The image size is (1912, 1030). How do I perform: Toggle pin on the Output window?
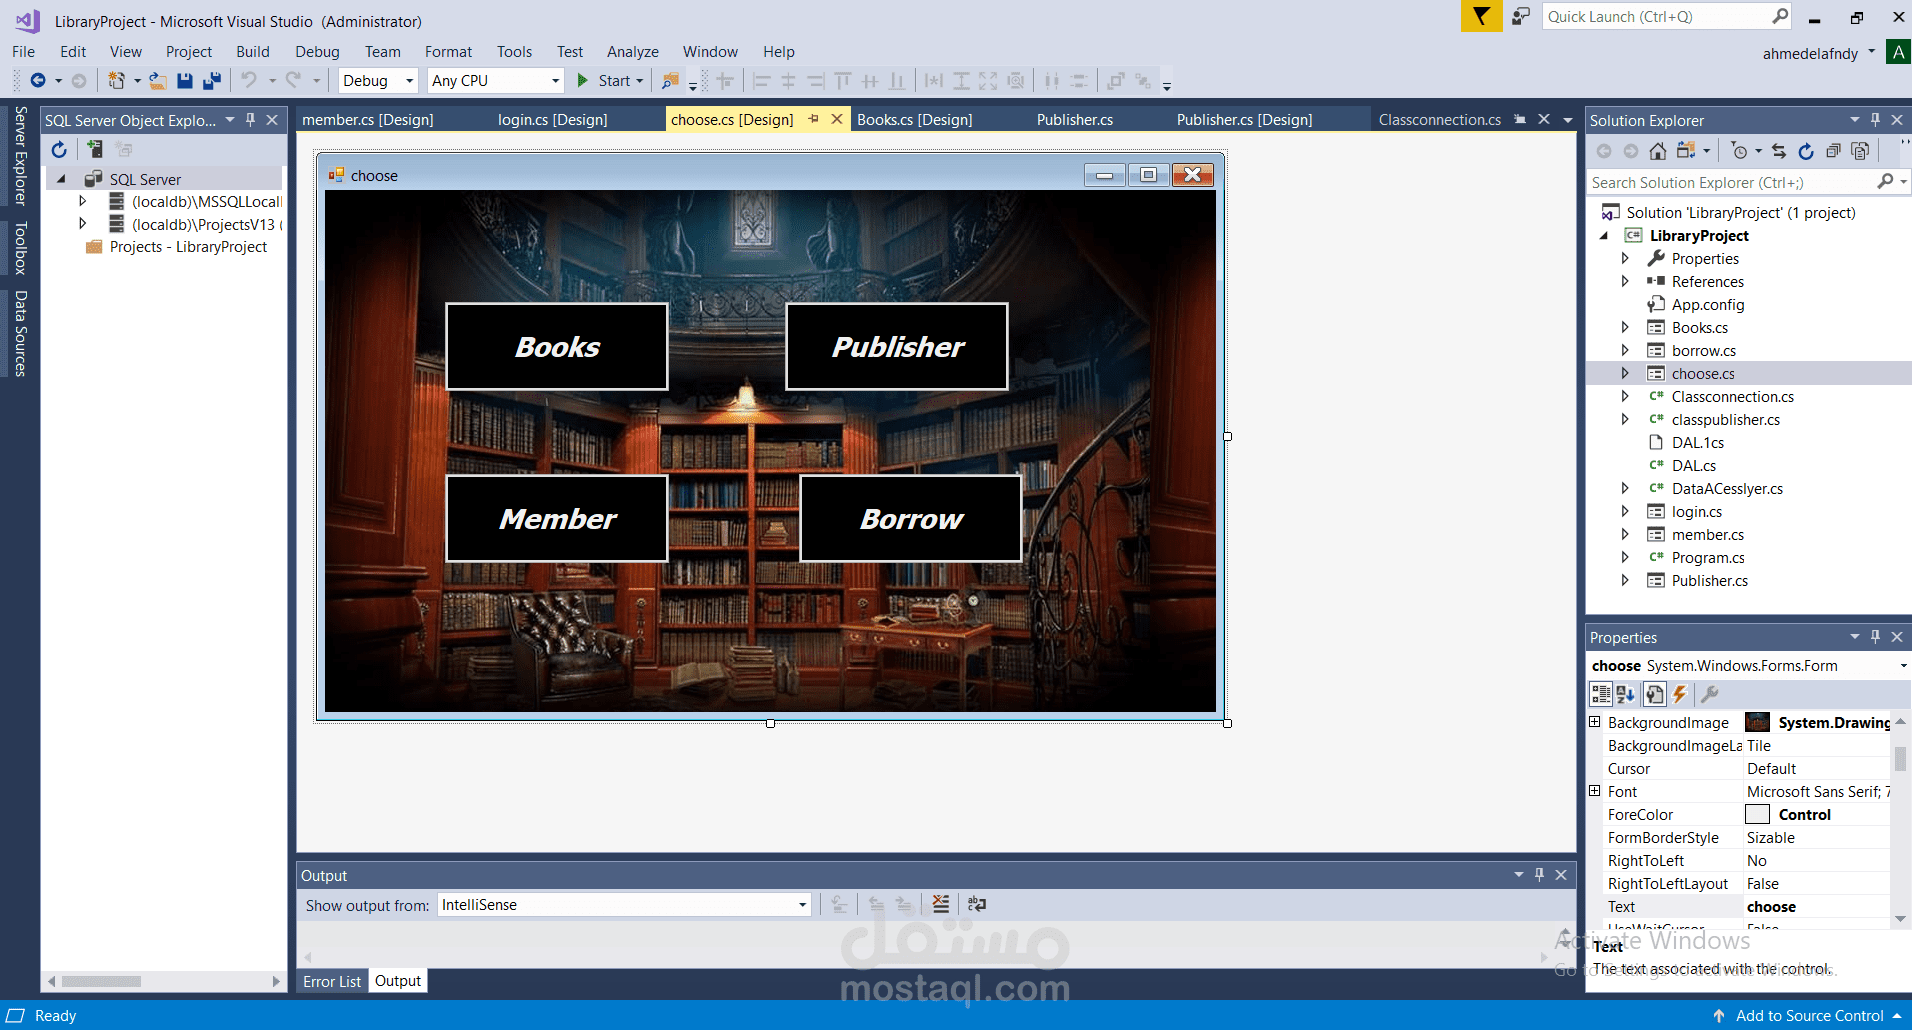1539,874
